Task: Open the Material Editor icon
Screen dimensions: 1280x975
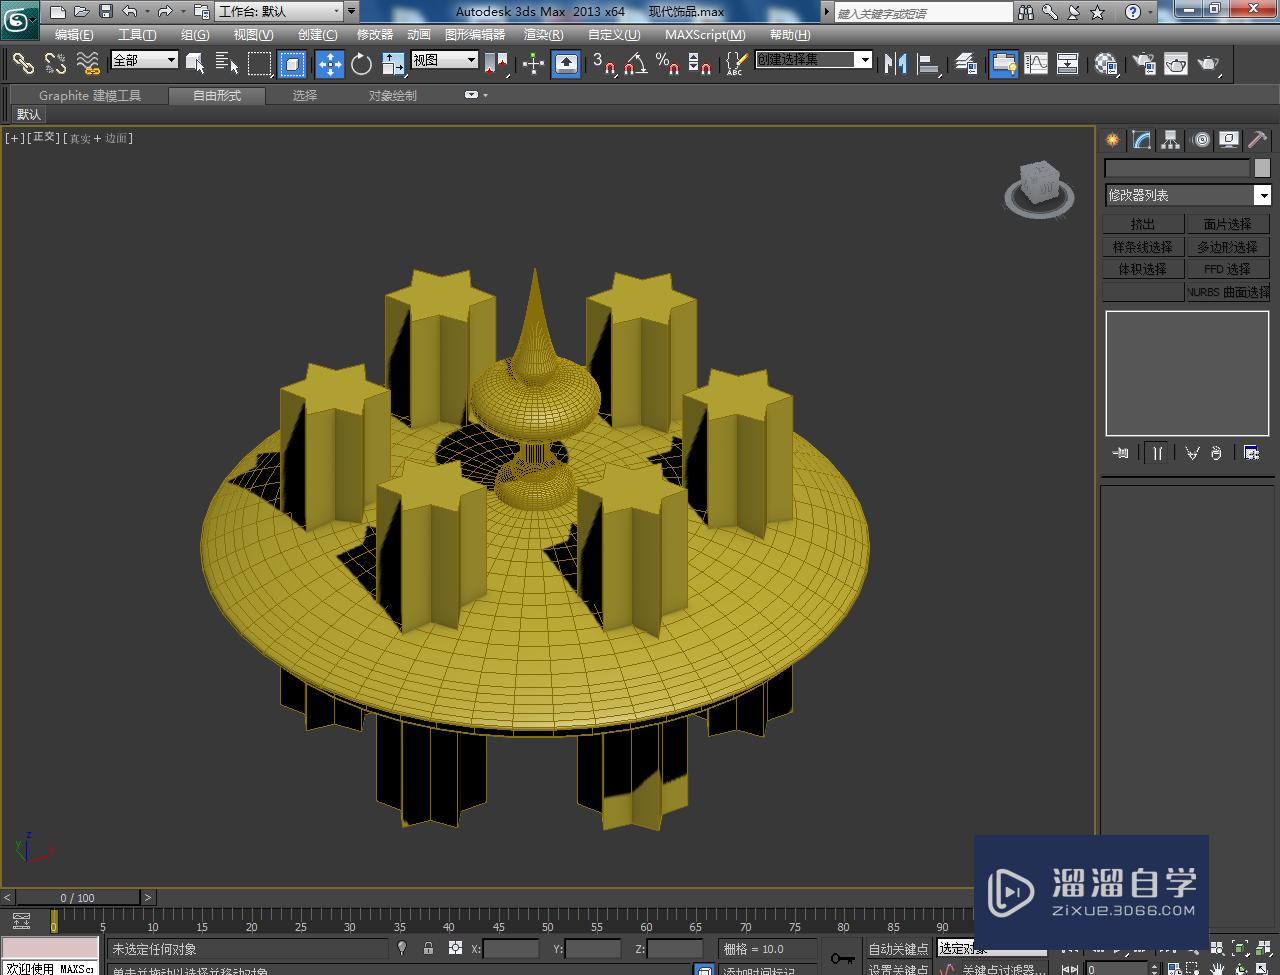Action: click(1106, 64)
